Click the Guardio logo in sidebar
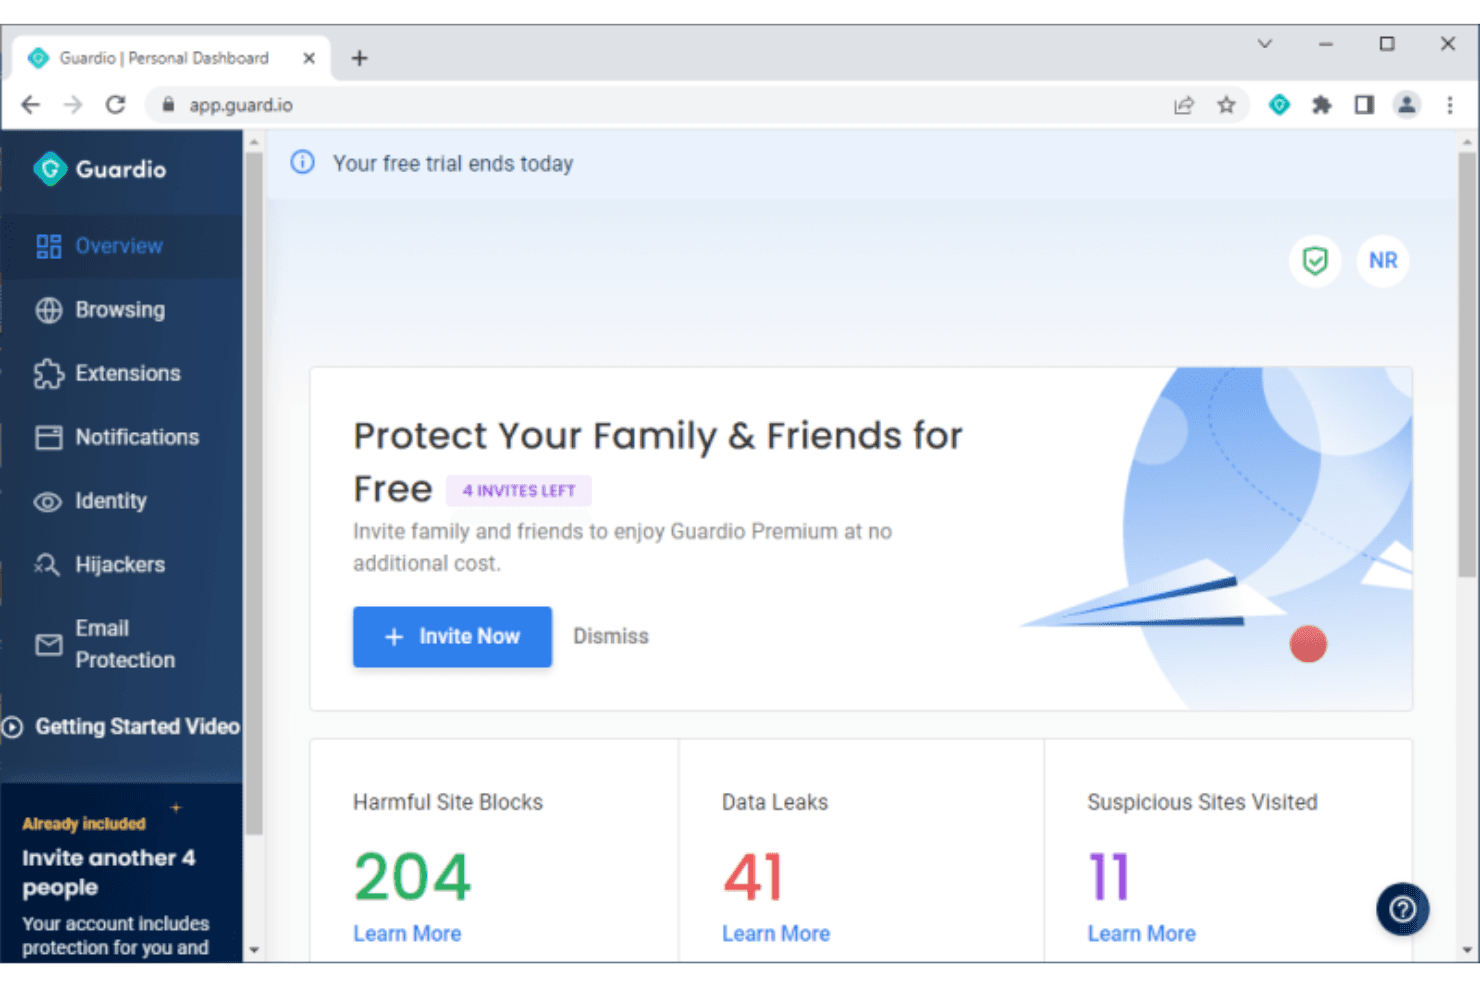1480x987 pixels. point(99,169)
